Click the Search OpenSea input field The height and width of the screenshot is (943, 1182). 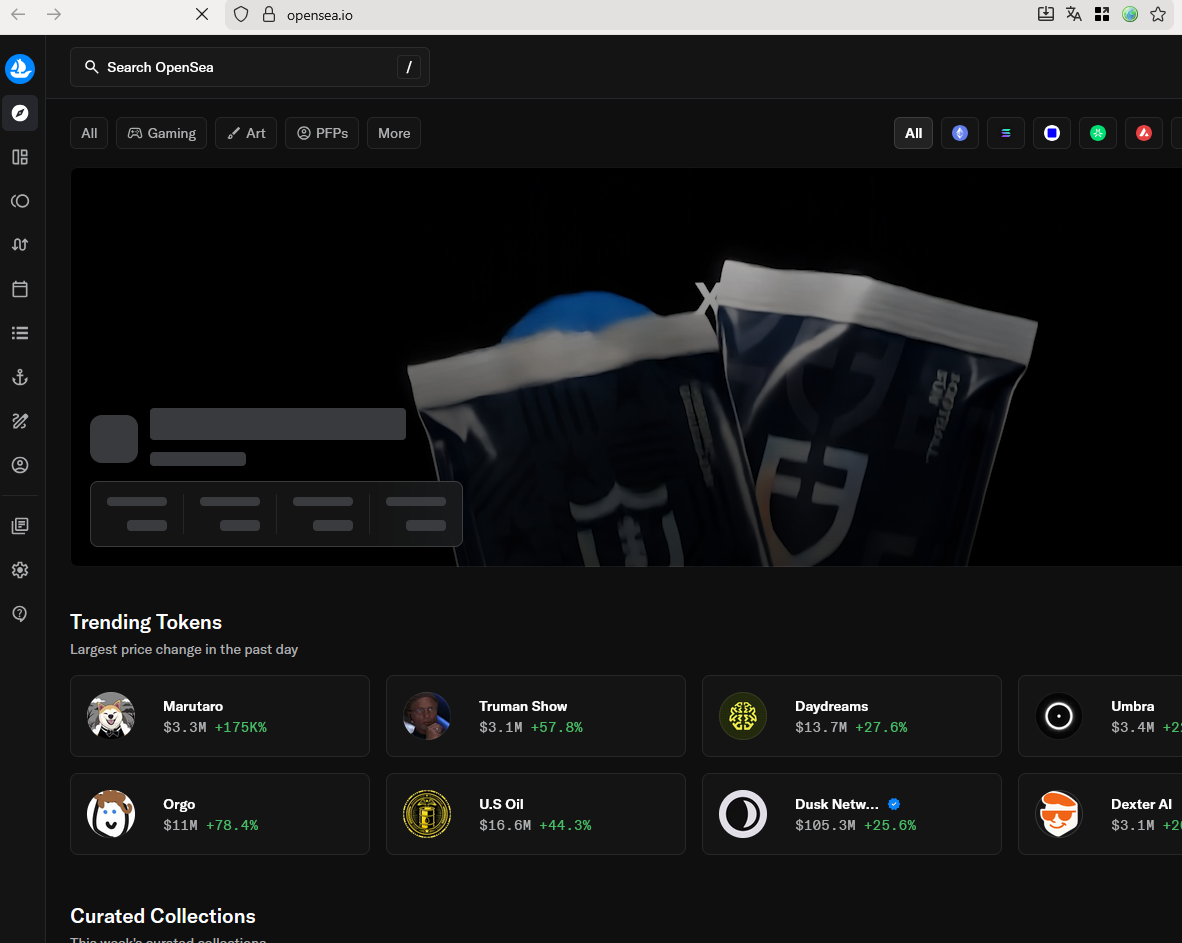(x=250, y=67)
